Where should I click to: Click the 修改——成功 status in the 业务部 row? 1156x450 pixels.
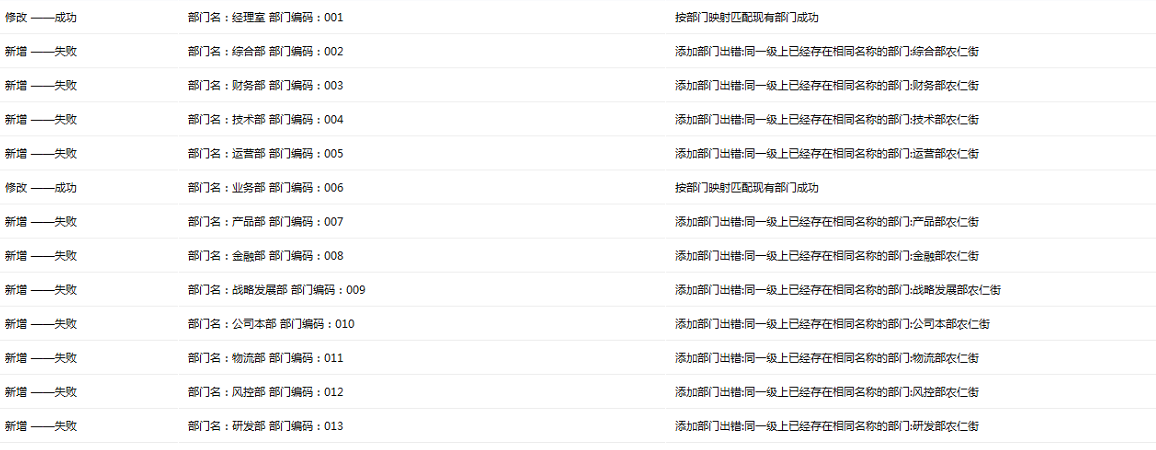[41, 188]
